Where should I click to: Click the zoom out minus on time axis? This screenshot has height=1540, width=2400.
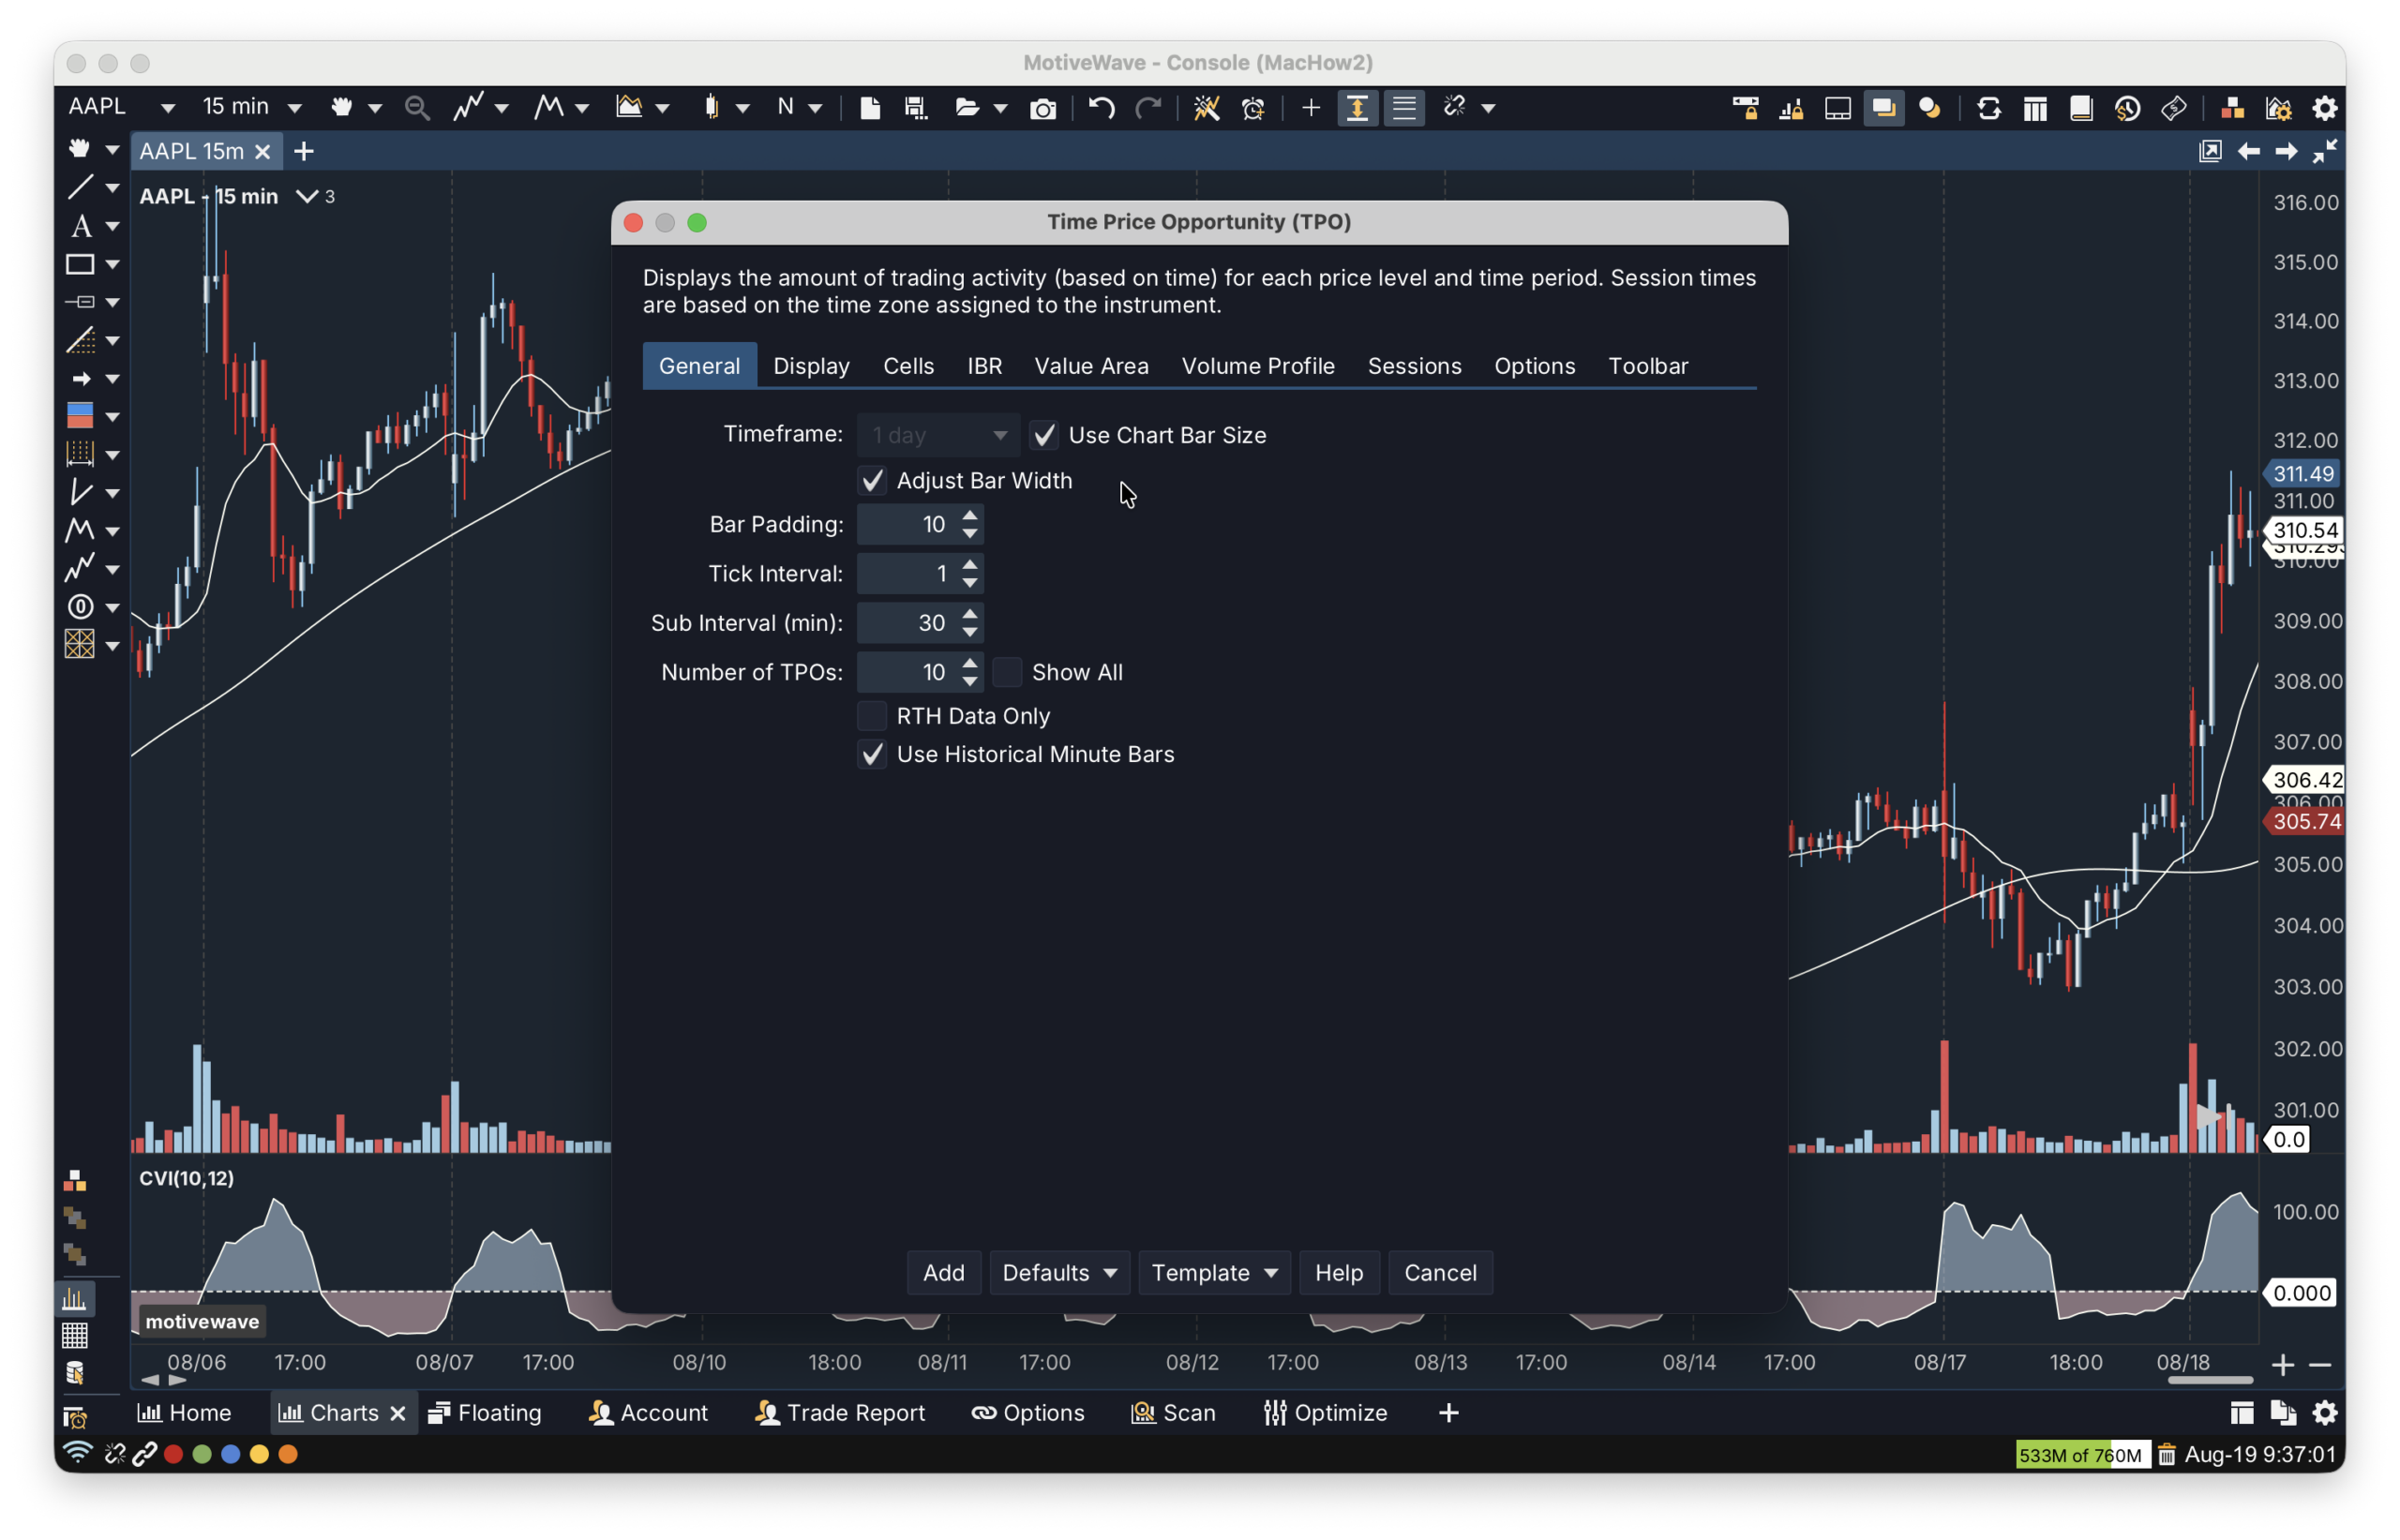[x=2320, y=1364]
